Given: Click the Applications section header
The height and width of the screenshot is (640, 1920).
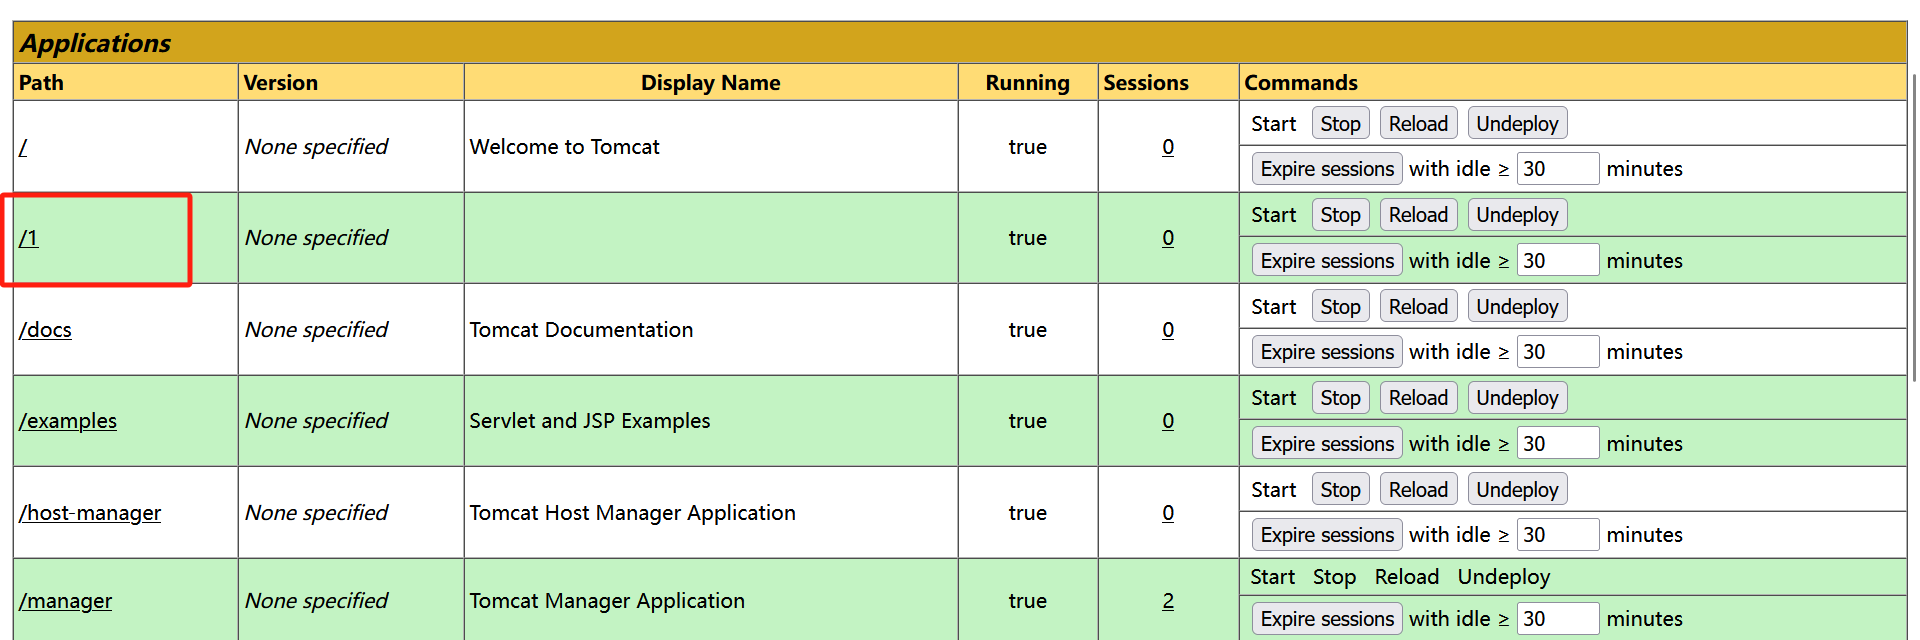Looking at the screenshot, I should [x=960, y=43].
